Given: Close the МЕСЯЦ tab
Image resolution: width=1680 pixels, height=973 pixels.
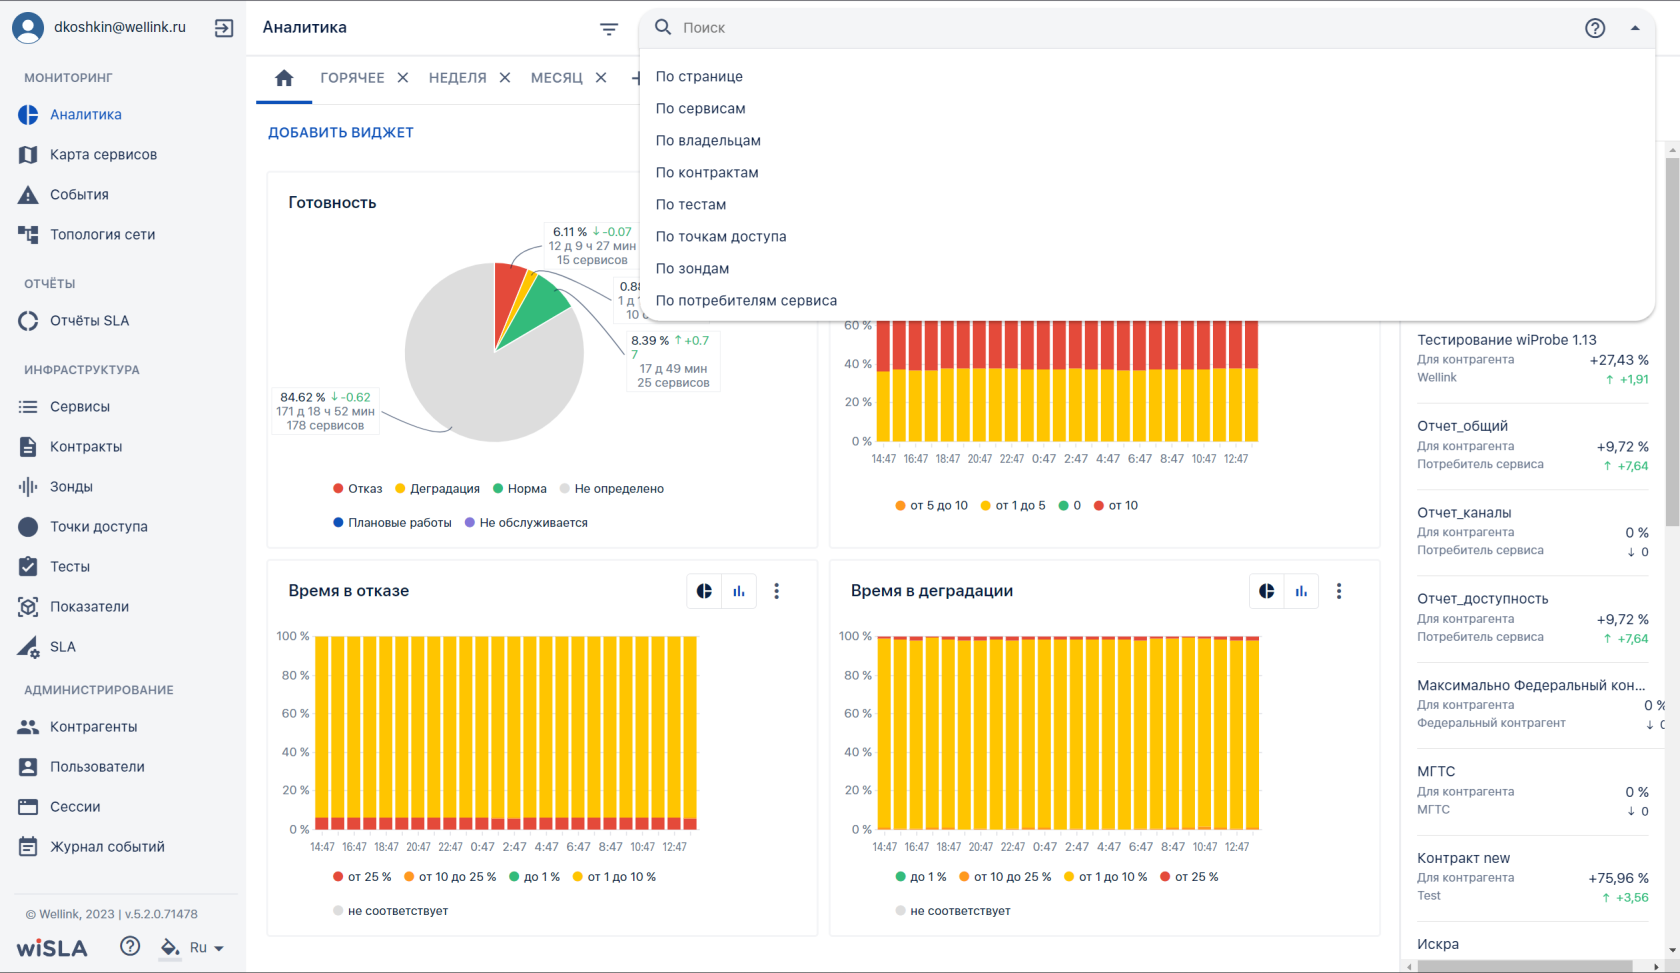Looking at the screenshot, I should [601, 78].
